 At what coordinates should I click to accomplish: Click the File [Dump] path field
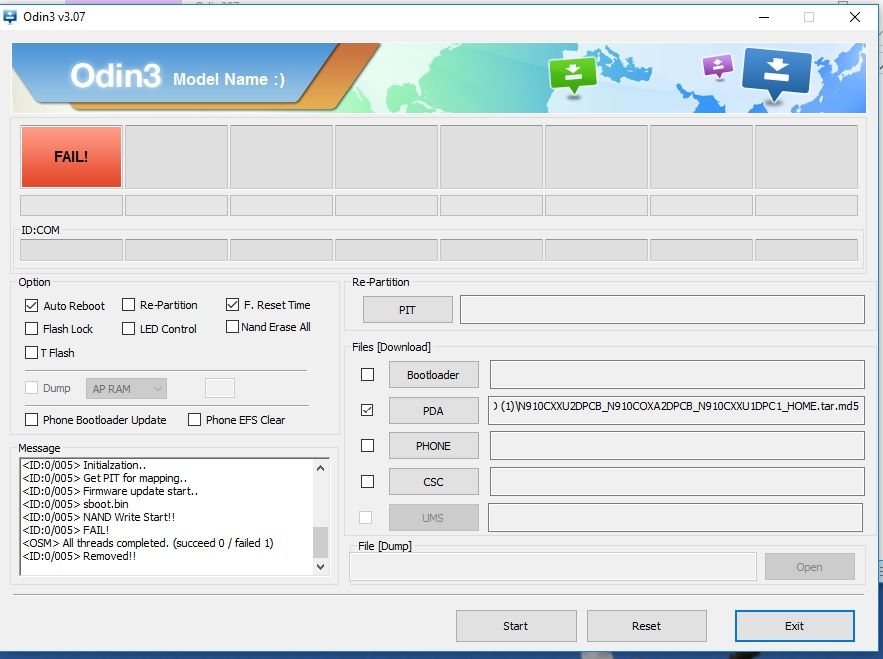point(552,567)
